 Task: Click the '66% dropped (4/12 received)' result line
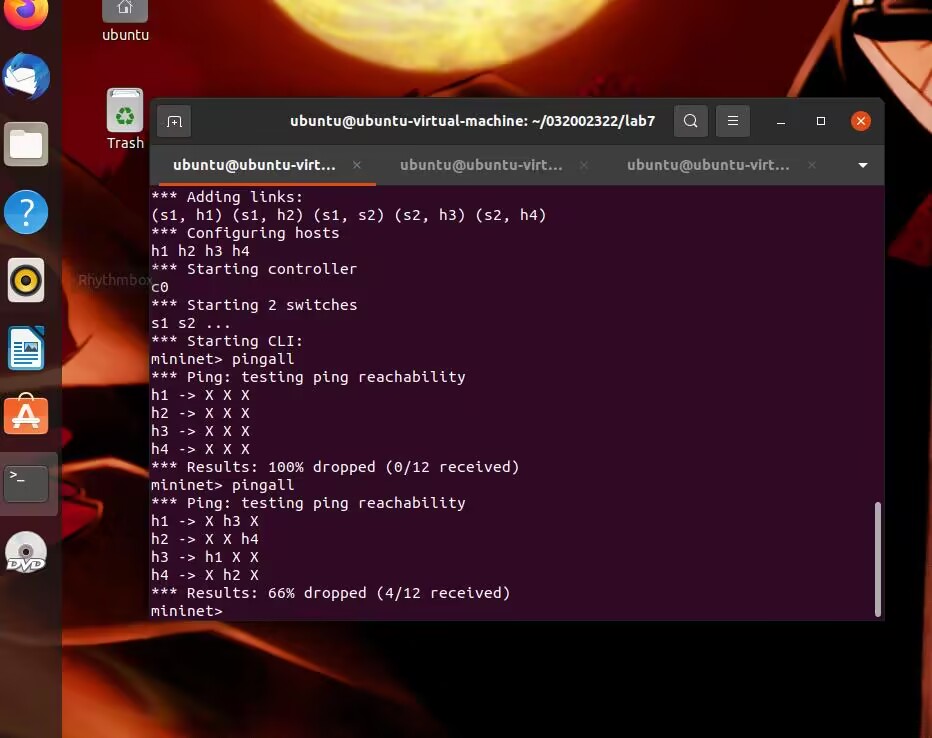click(330, 593)
